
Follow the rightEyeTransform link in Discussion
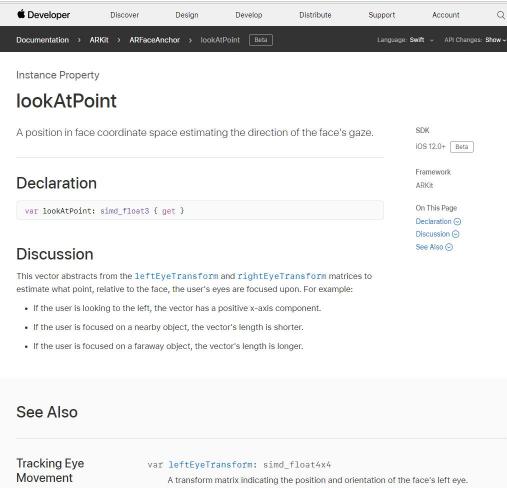click(x=282, y=276)
